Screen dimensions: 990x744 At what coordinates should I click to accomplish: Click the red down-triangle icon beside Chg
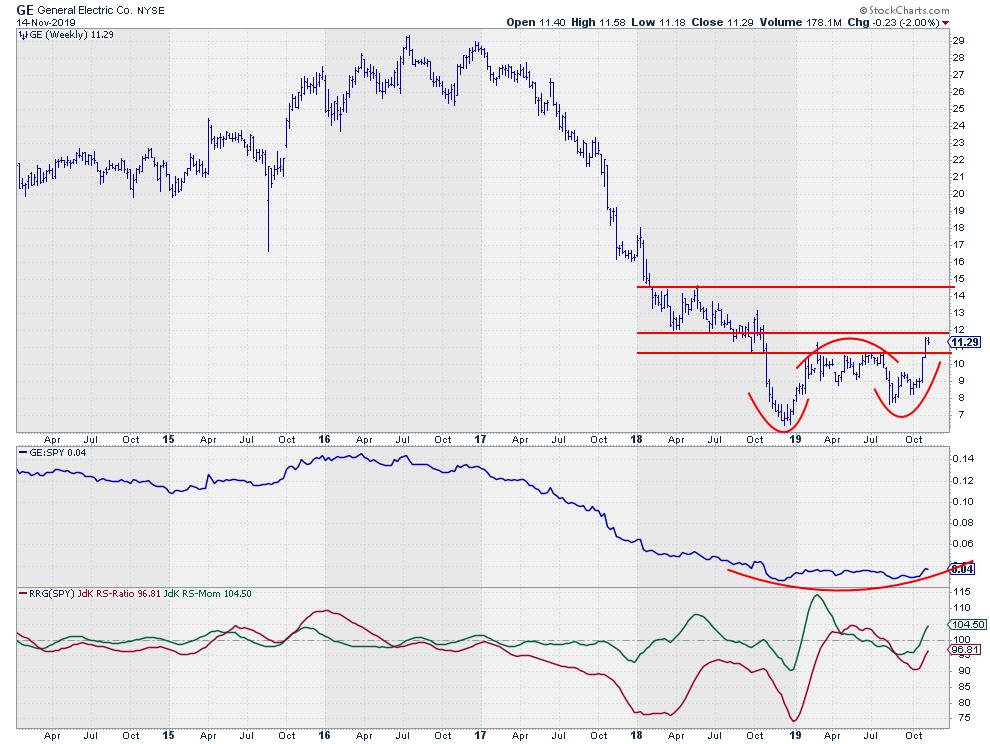tap(945, 23)
